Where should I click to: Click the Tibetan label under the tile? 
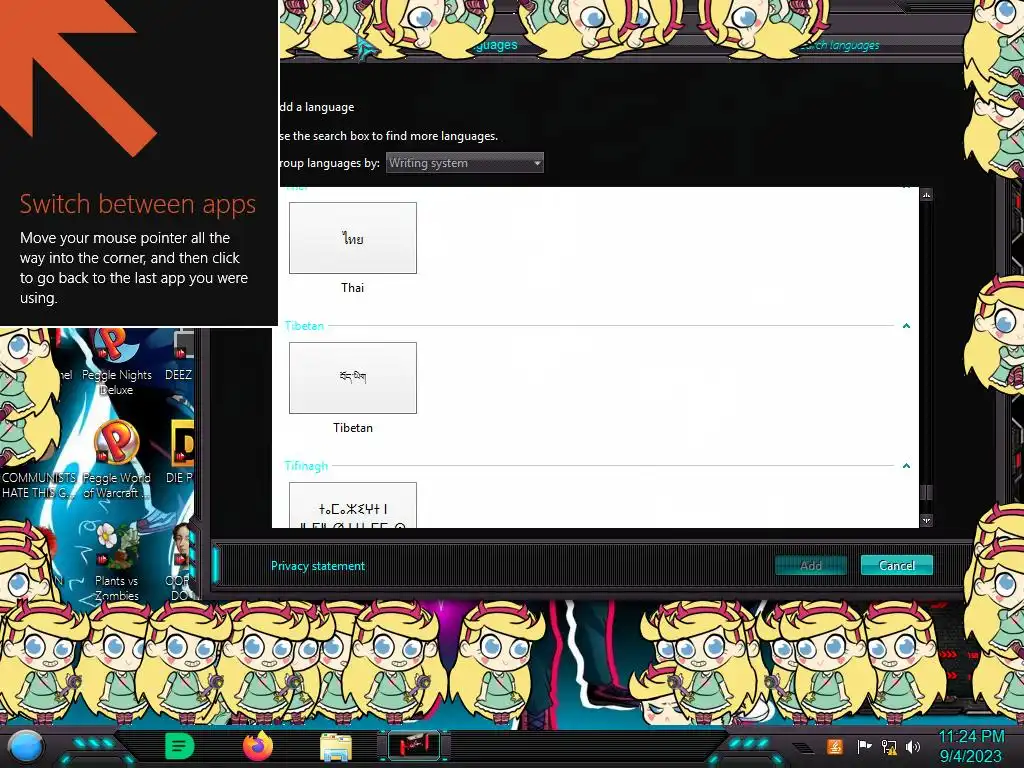(353, 428)
